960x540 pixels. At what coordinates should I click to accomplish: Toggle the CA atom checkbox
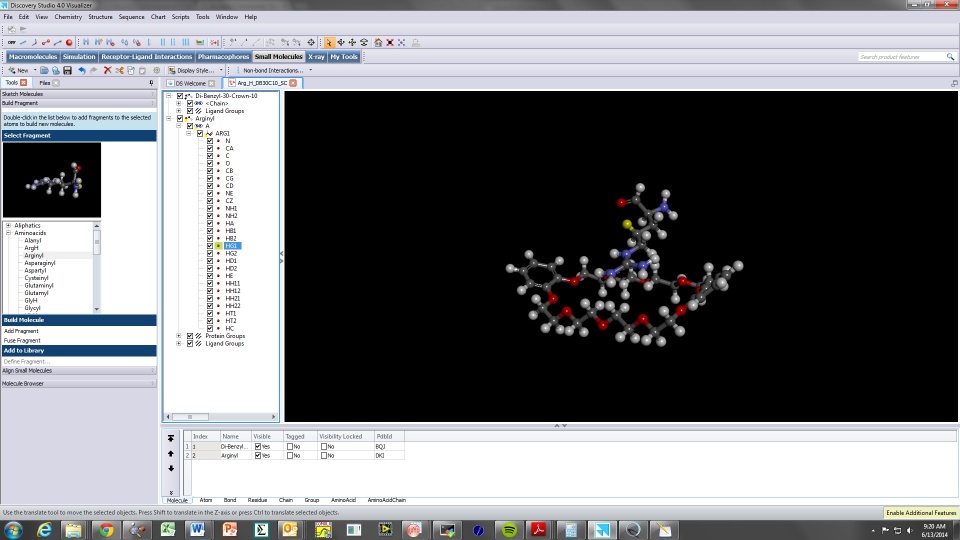coord(210,148)
